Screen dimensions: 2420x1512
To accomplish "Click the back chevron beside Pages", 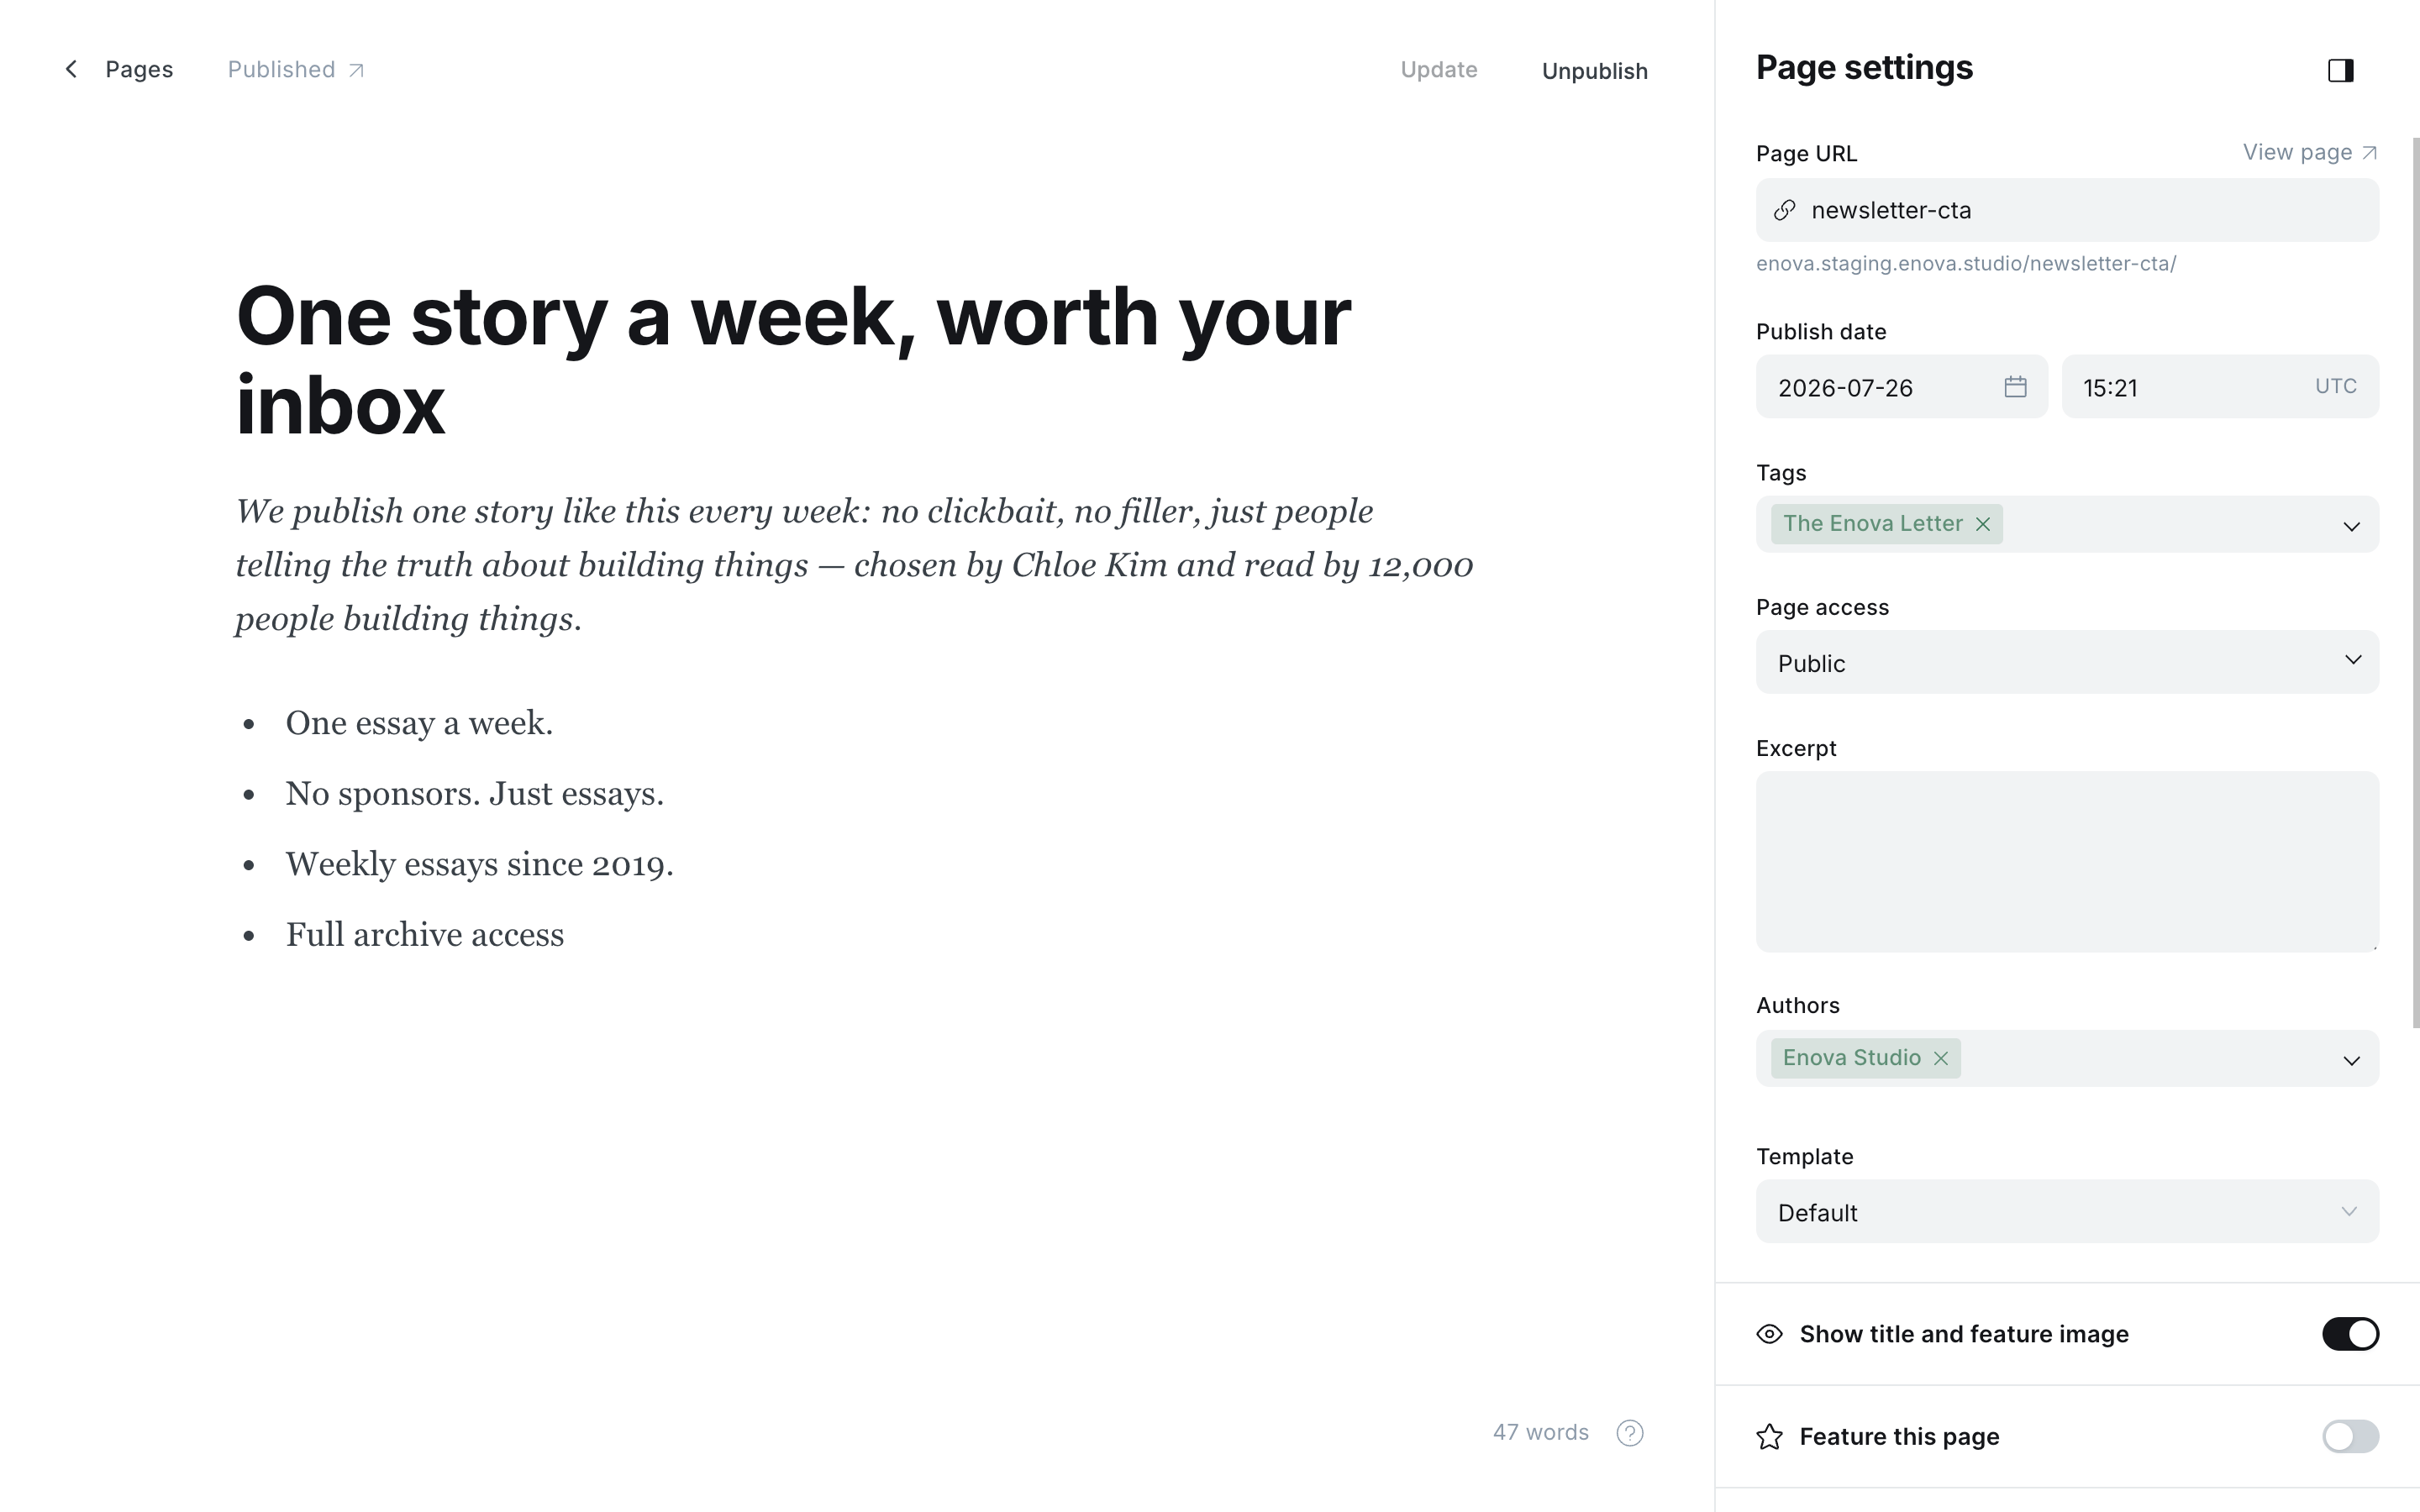I will coord(71,69).
